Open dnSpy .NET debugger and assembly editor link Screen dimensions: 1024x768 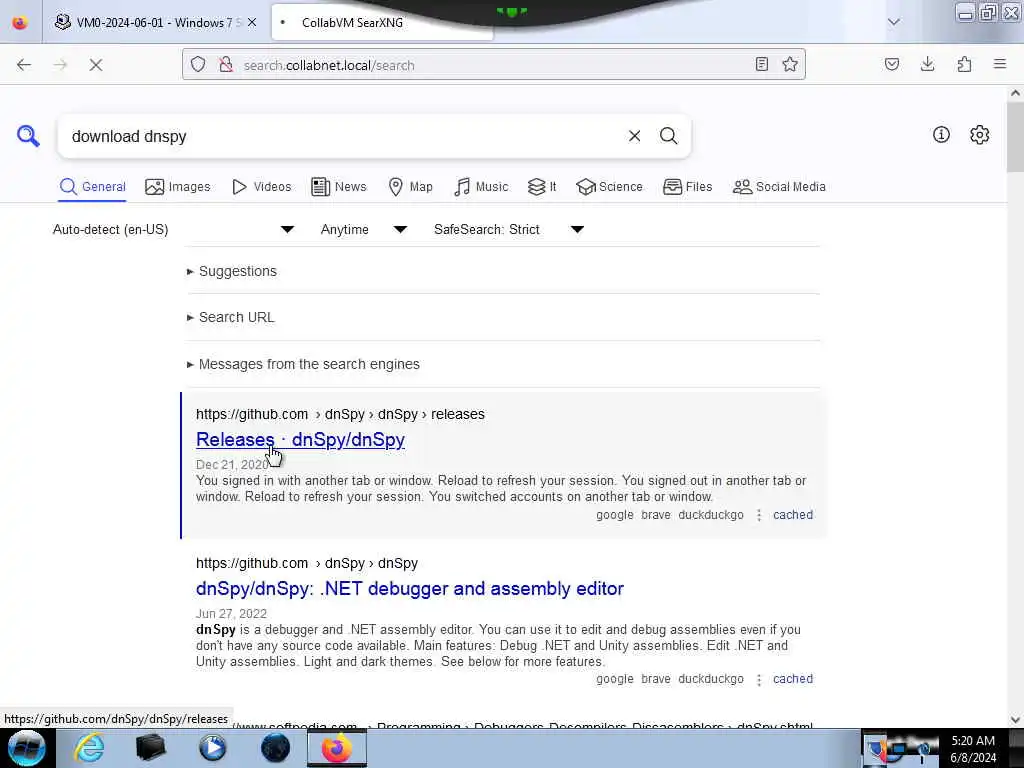409,588
